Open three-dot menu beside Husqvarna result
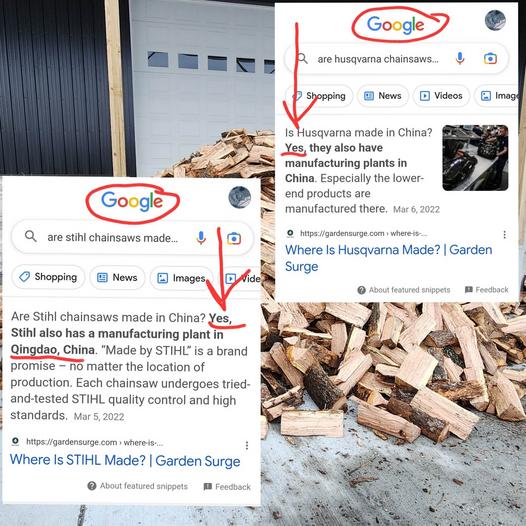This screenshot has width=526, height=526. 505,234
